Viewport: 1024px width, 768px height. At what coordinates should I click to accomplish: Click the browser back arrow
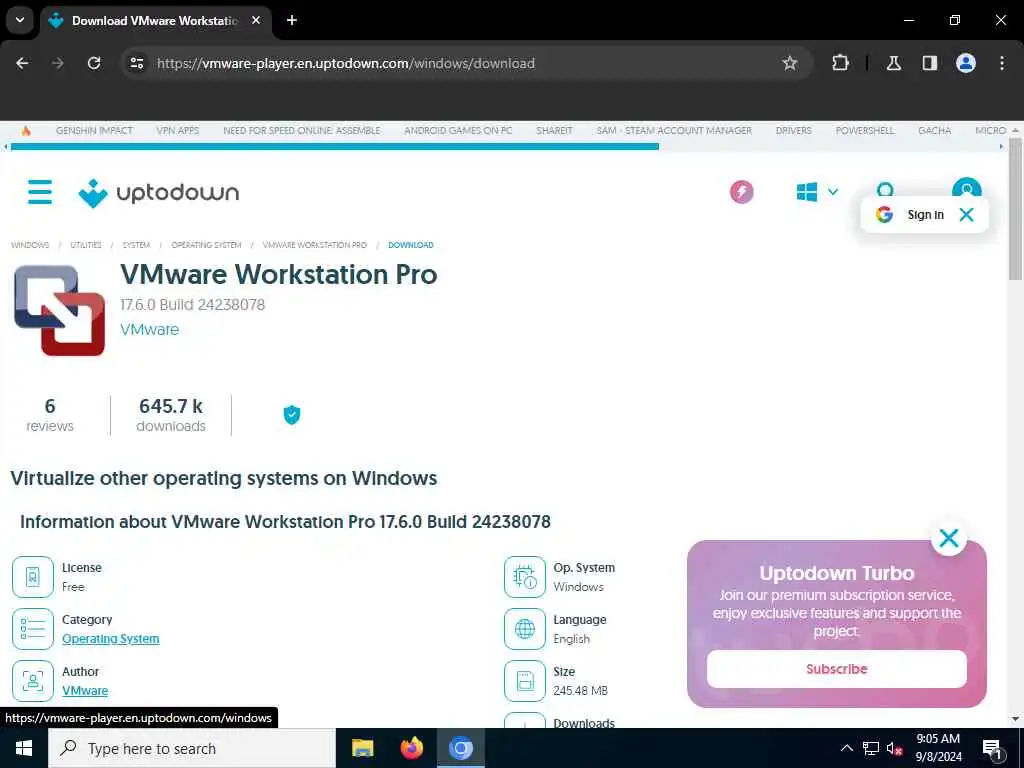(x=22, y=63)
